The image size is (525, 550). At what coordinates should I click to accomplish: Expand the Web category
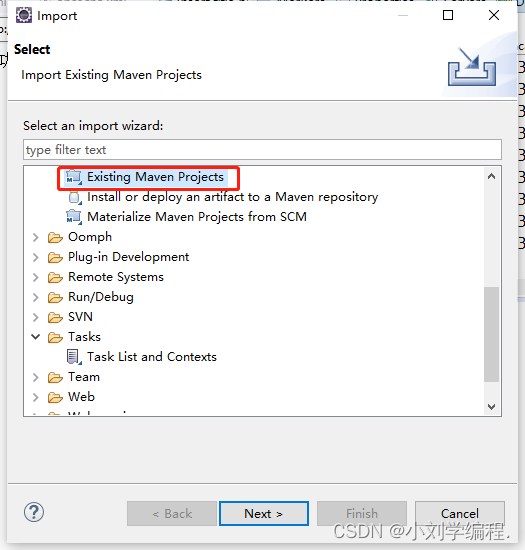[35, 397]
